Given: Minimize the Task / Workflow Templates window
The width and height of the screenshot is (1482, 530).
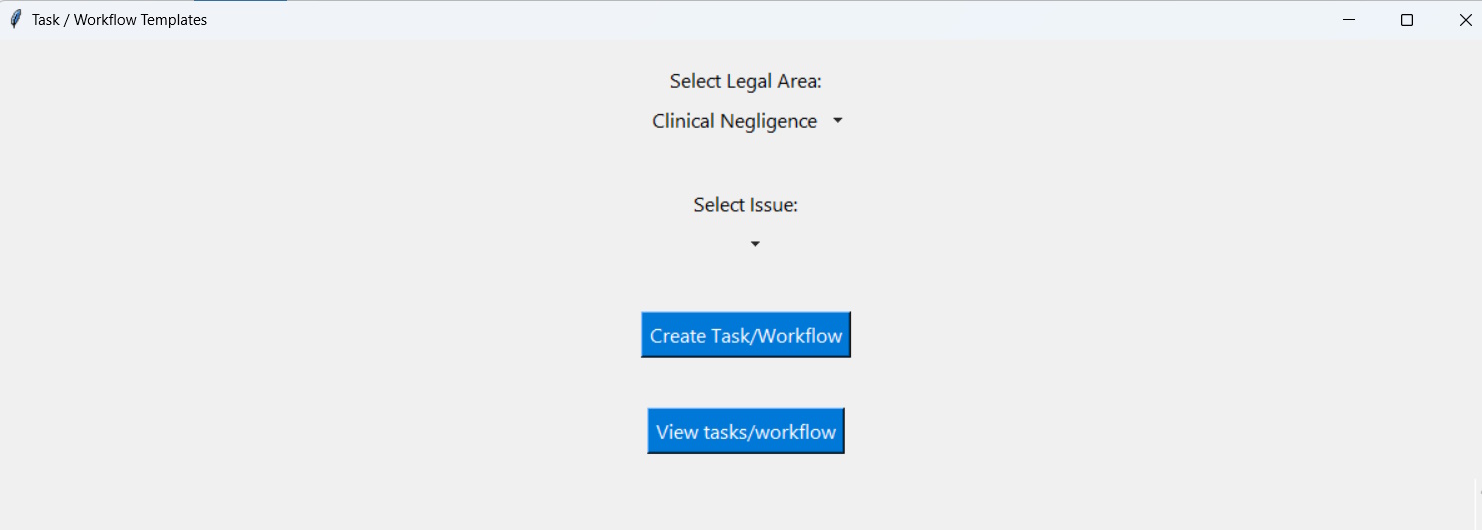Looking at the screenshot, I should click(x=1348, y=20).
